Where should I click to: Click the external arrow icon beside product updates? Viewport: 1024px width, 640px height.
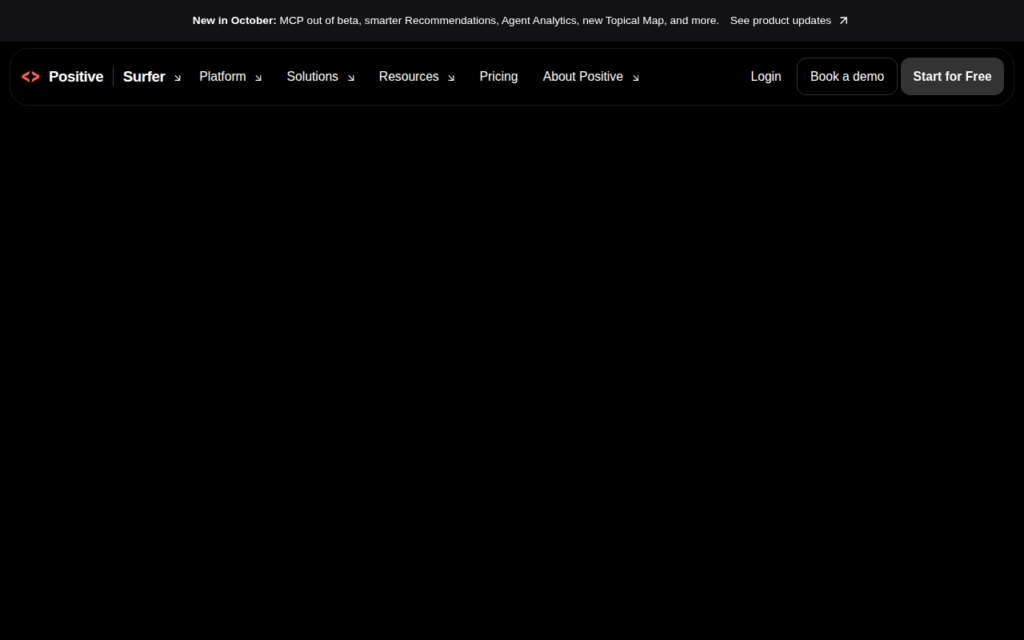click(843, 21)
